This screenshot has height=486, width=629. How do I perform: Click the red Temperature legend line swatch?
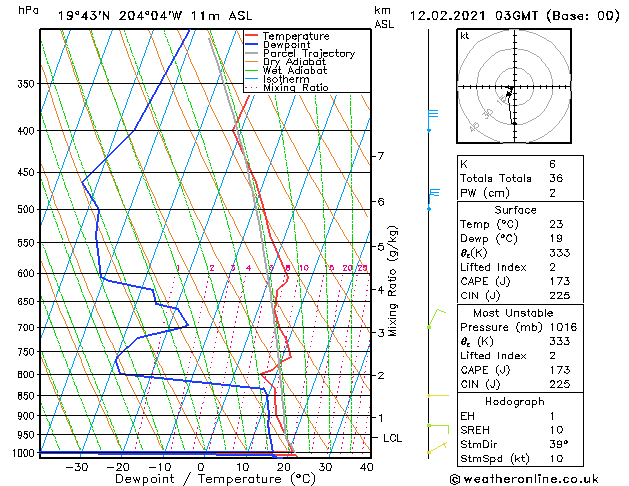point(252,36)
